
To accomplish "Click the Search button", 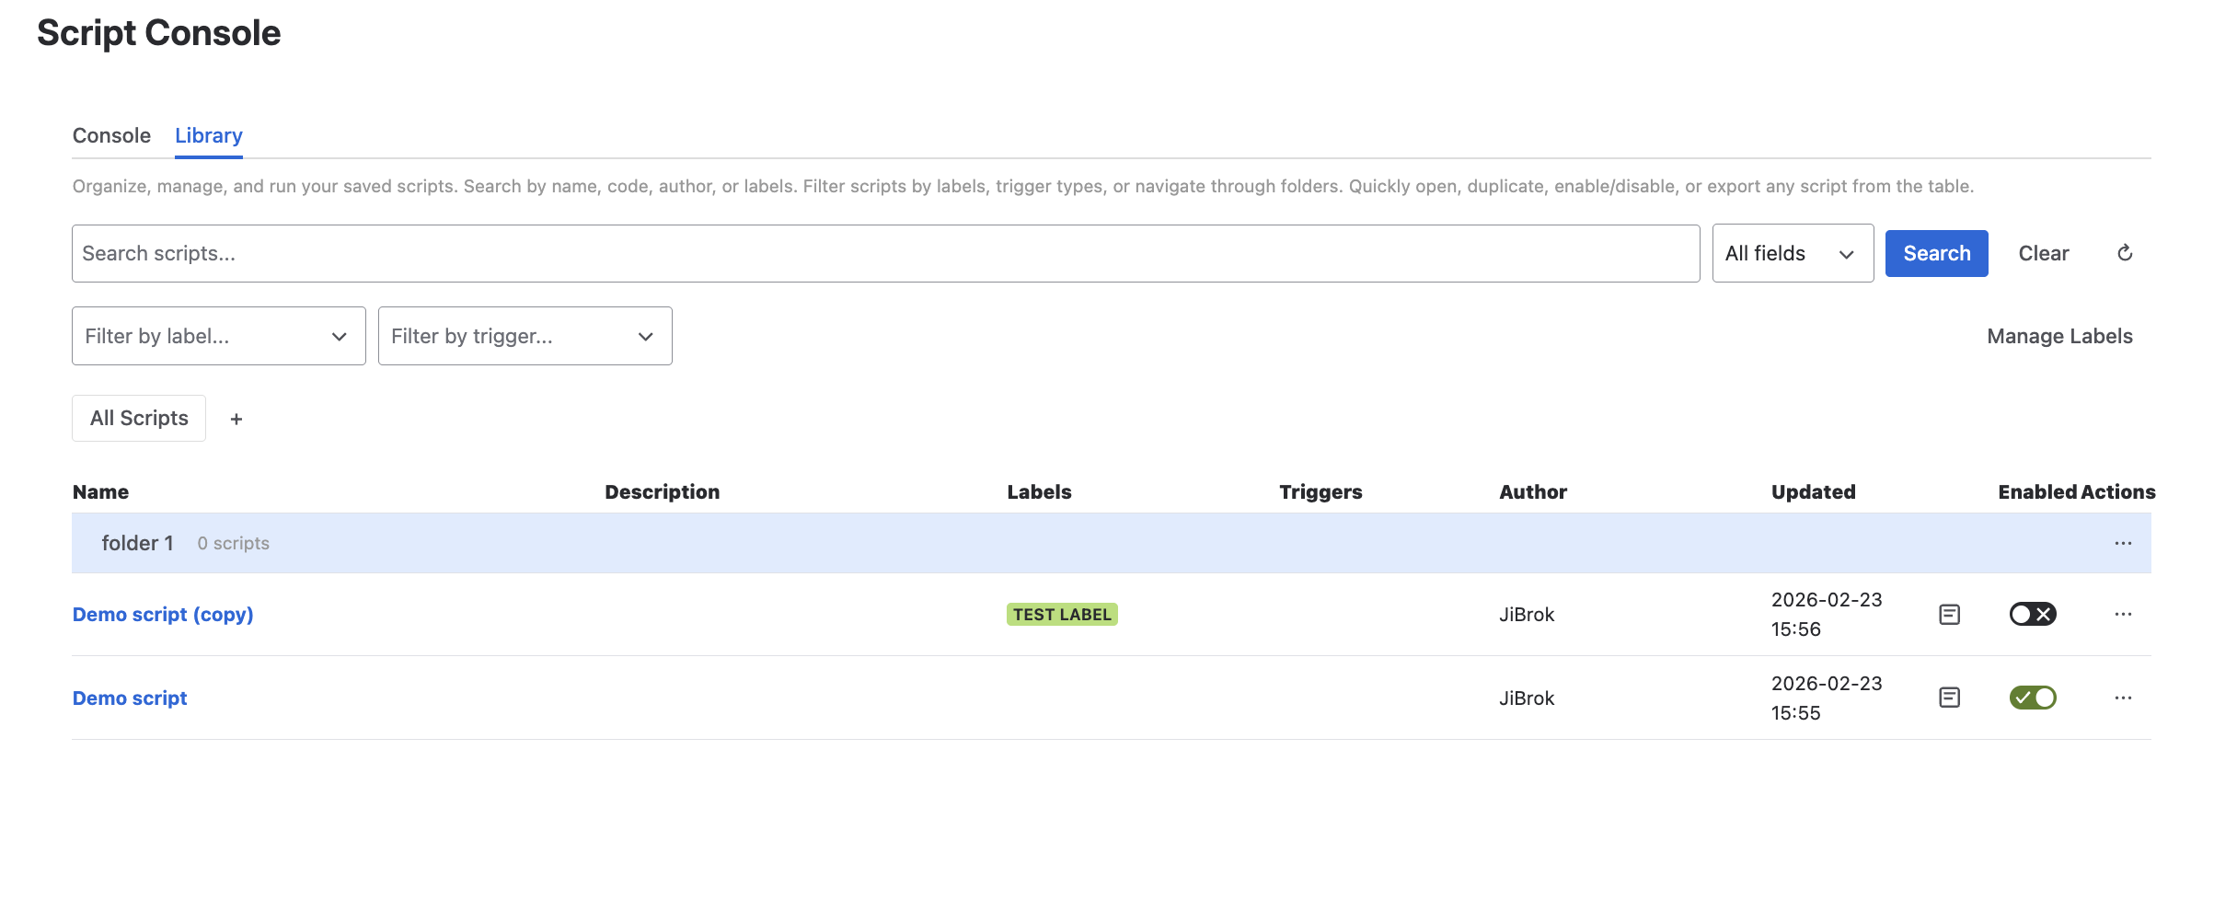I will [x=1936, y=253].
